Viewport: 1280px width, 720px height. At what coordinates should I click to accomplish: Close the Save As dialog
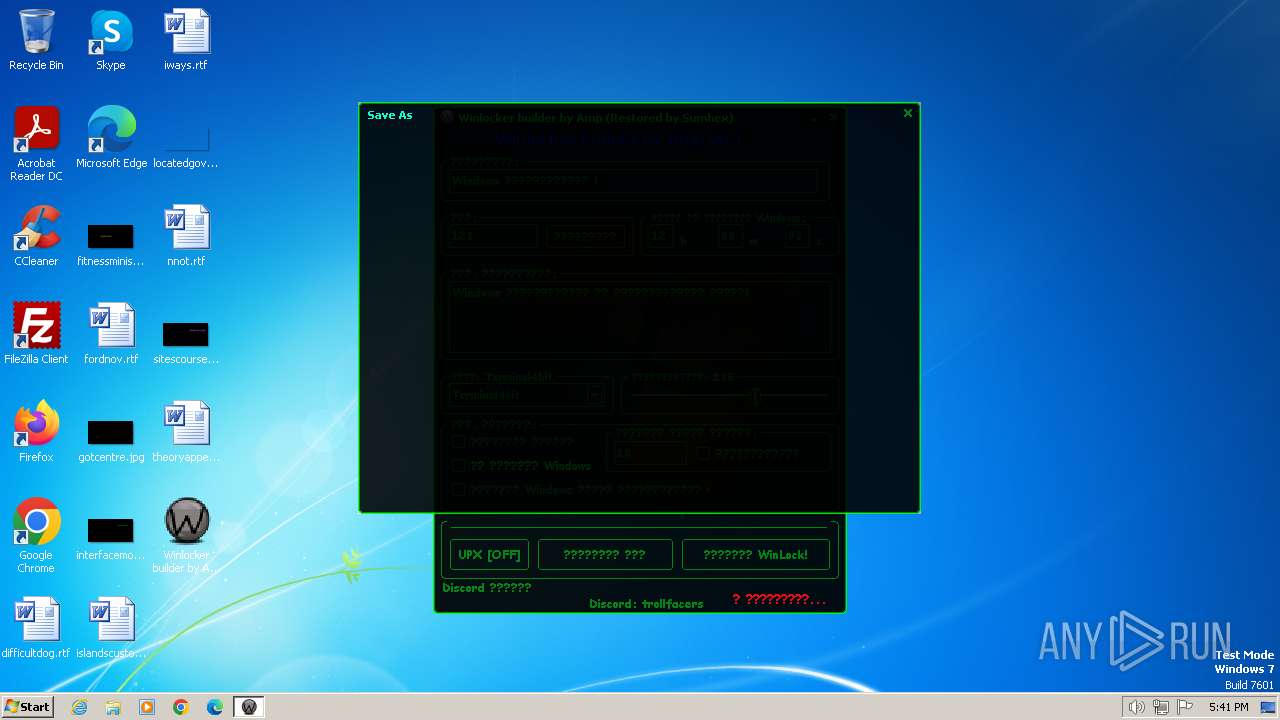point(907,113)
